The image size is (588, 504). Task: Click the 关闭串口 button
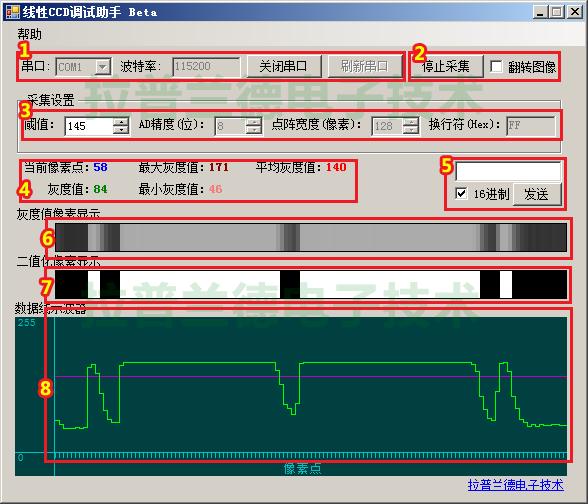[284, 67]
